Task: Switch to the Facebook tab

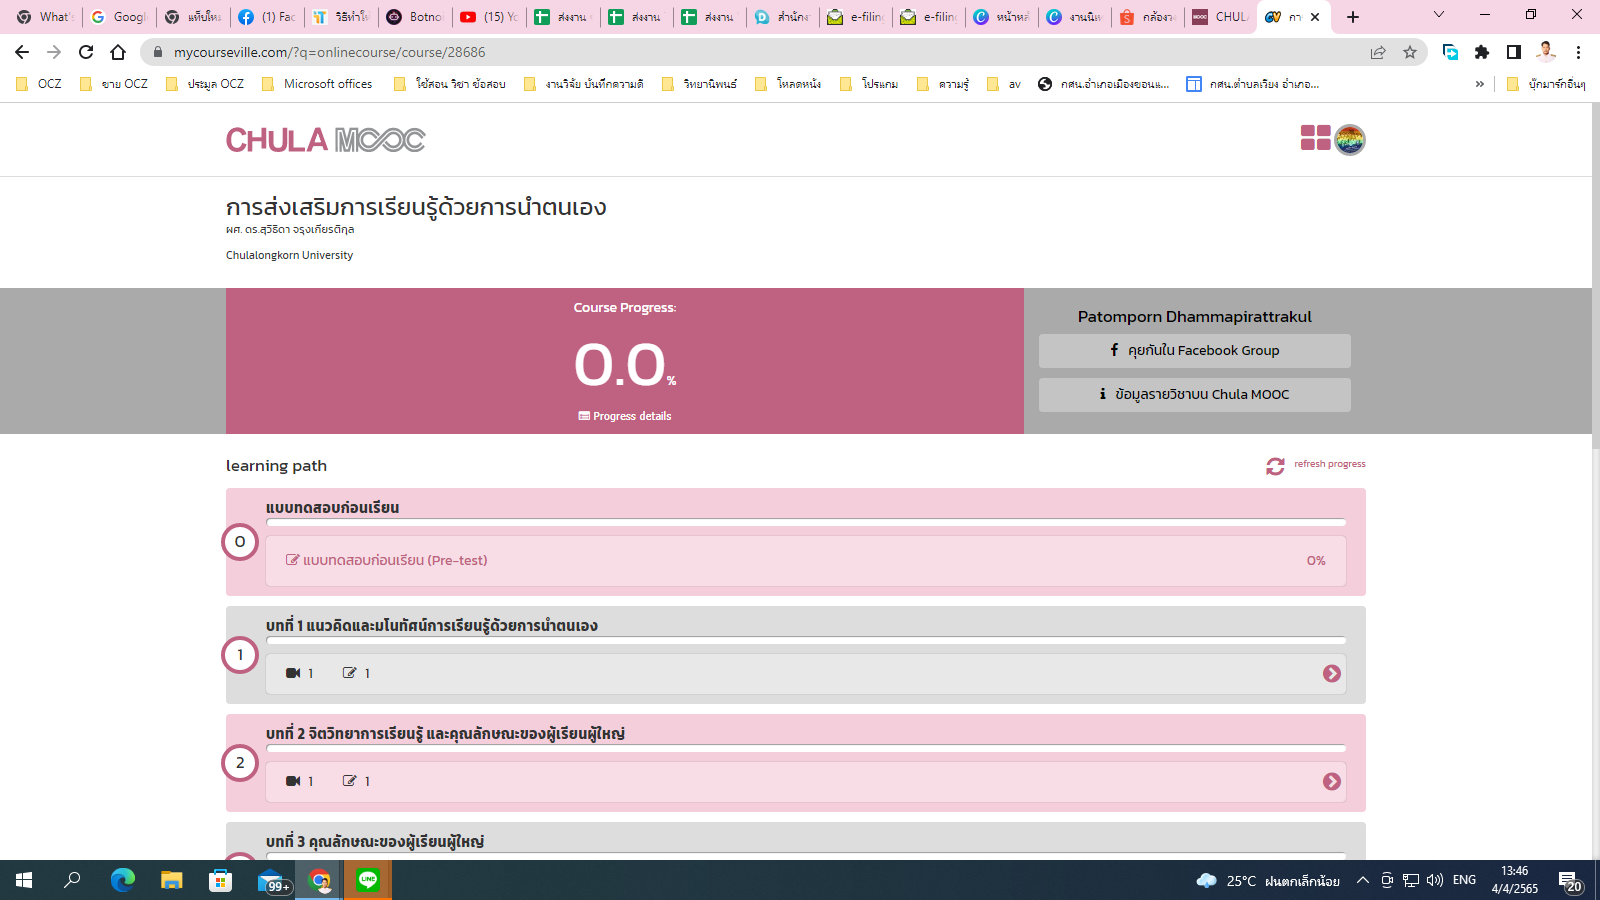Action: (268, 17)
